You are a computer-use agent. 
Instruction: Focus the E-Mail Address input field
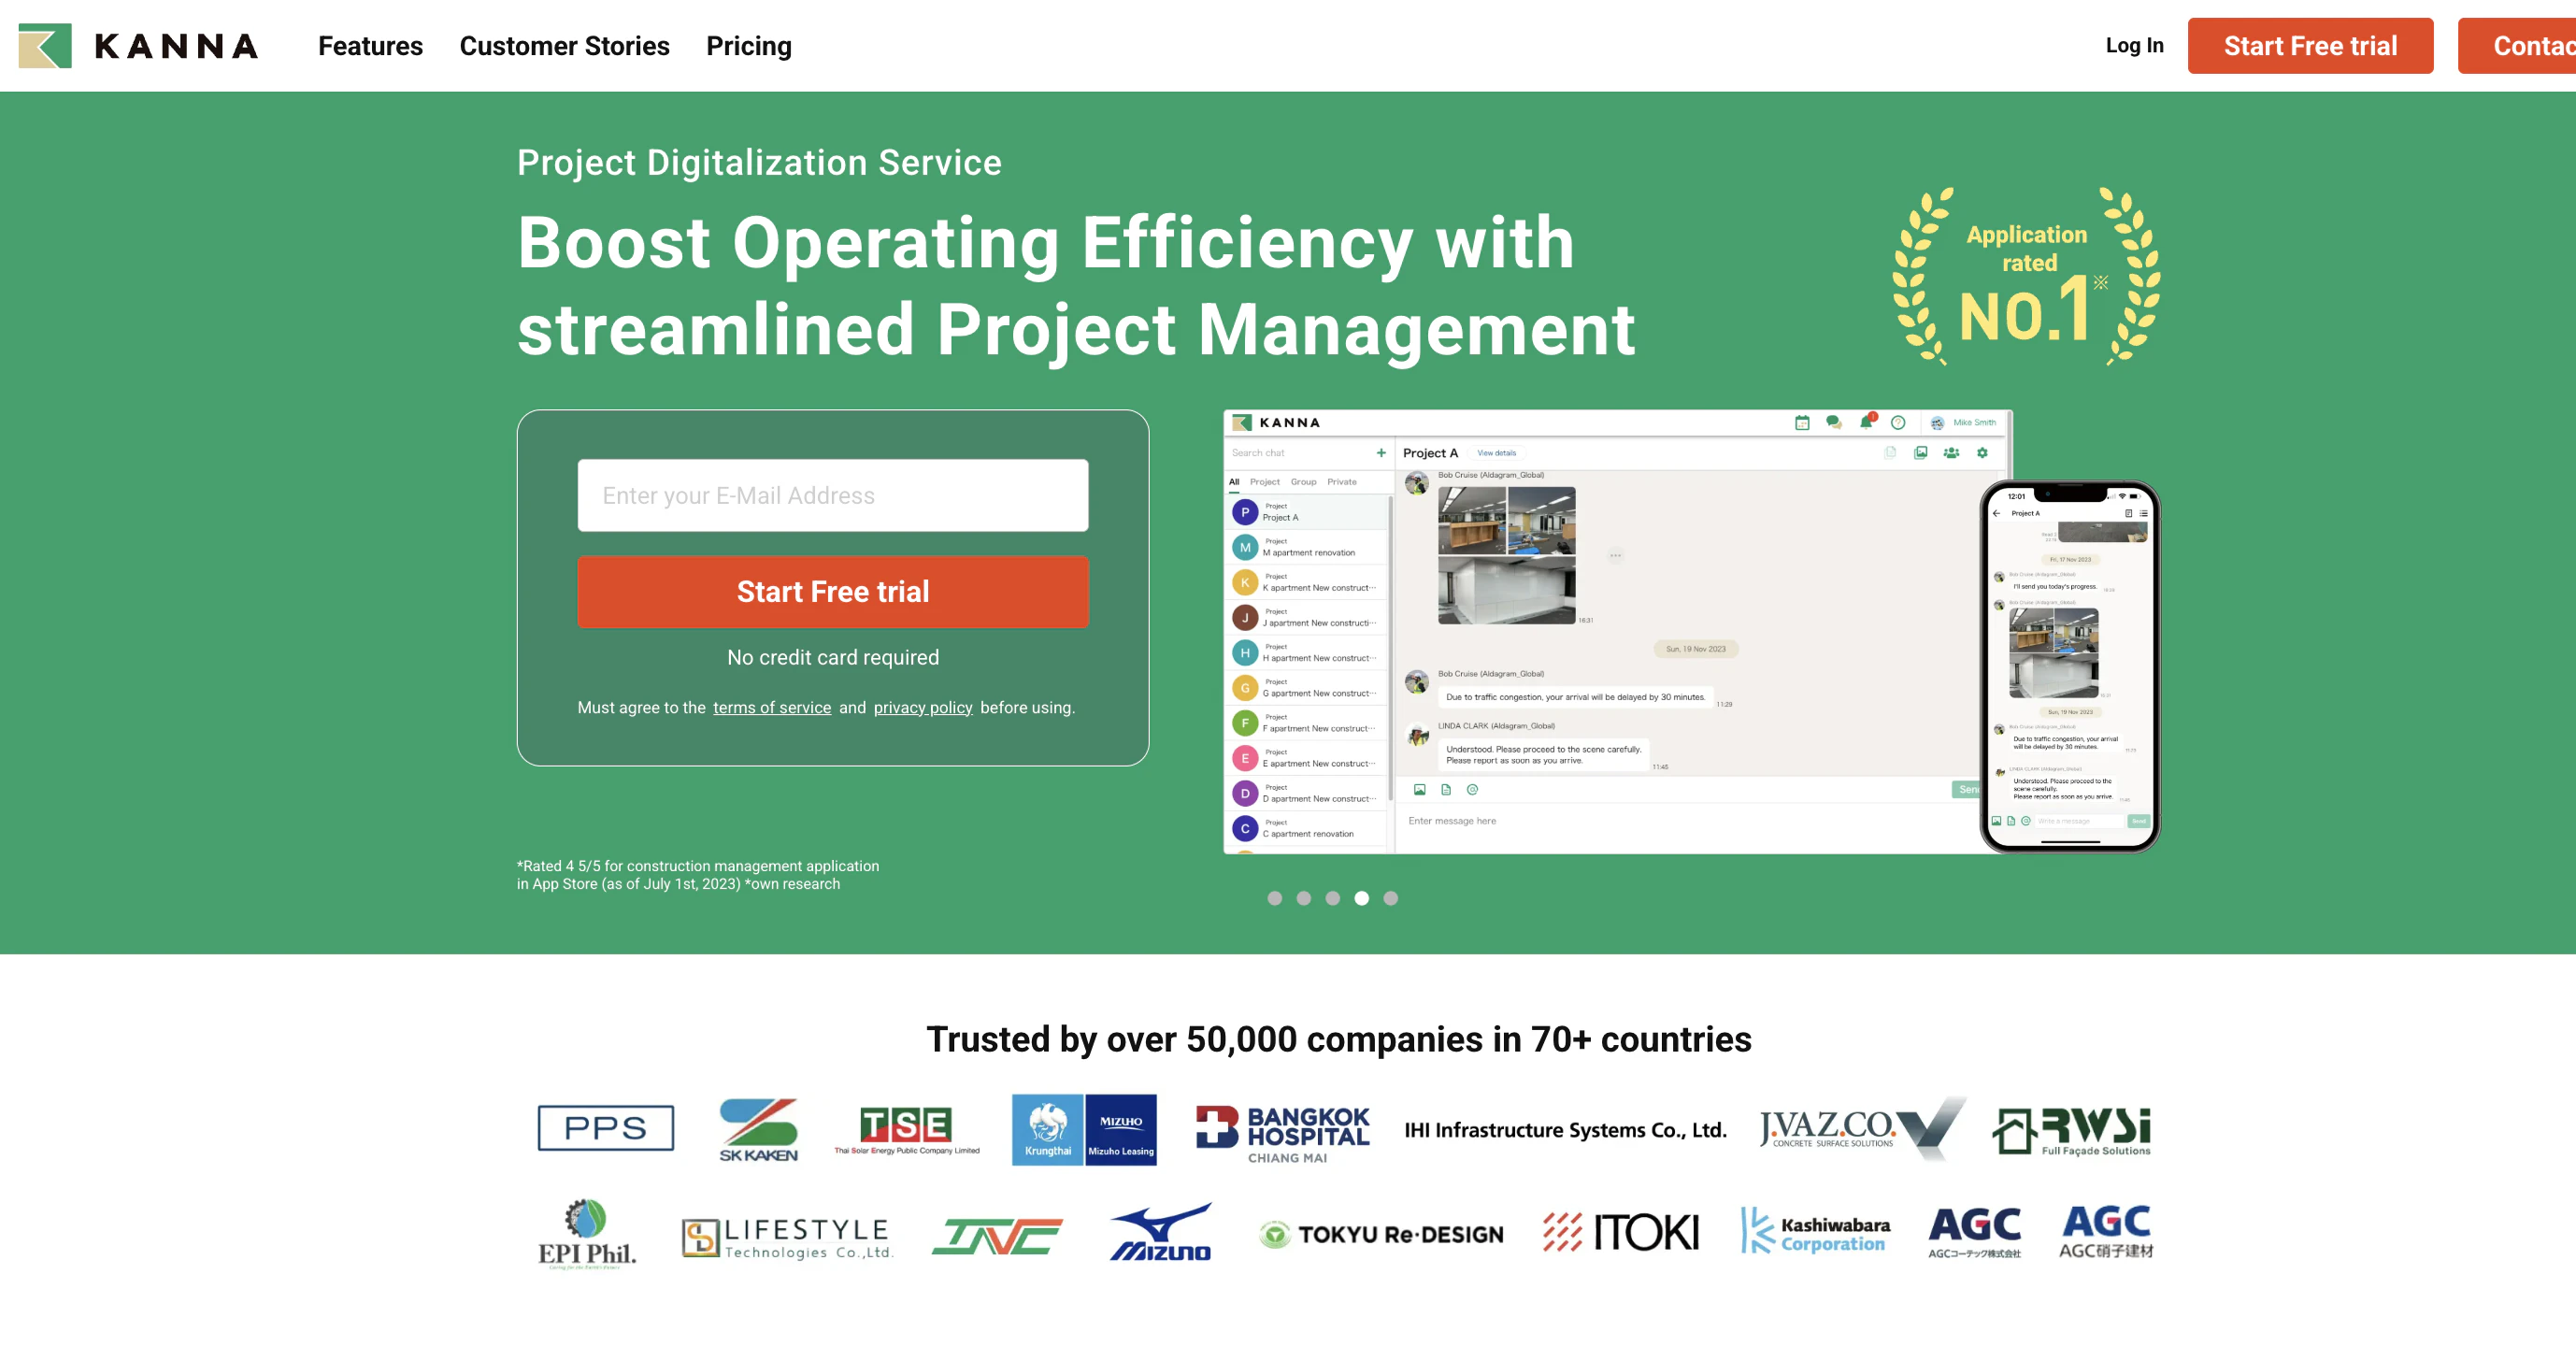pos(832,496)
